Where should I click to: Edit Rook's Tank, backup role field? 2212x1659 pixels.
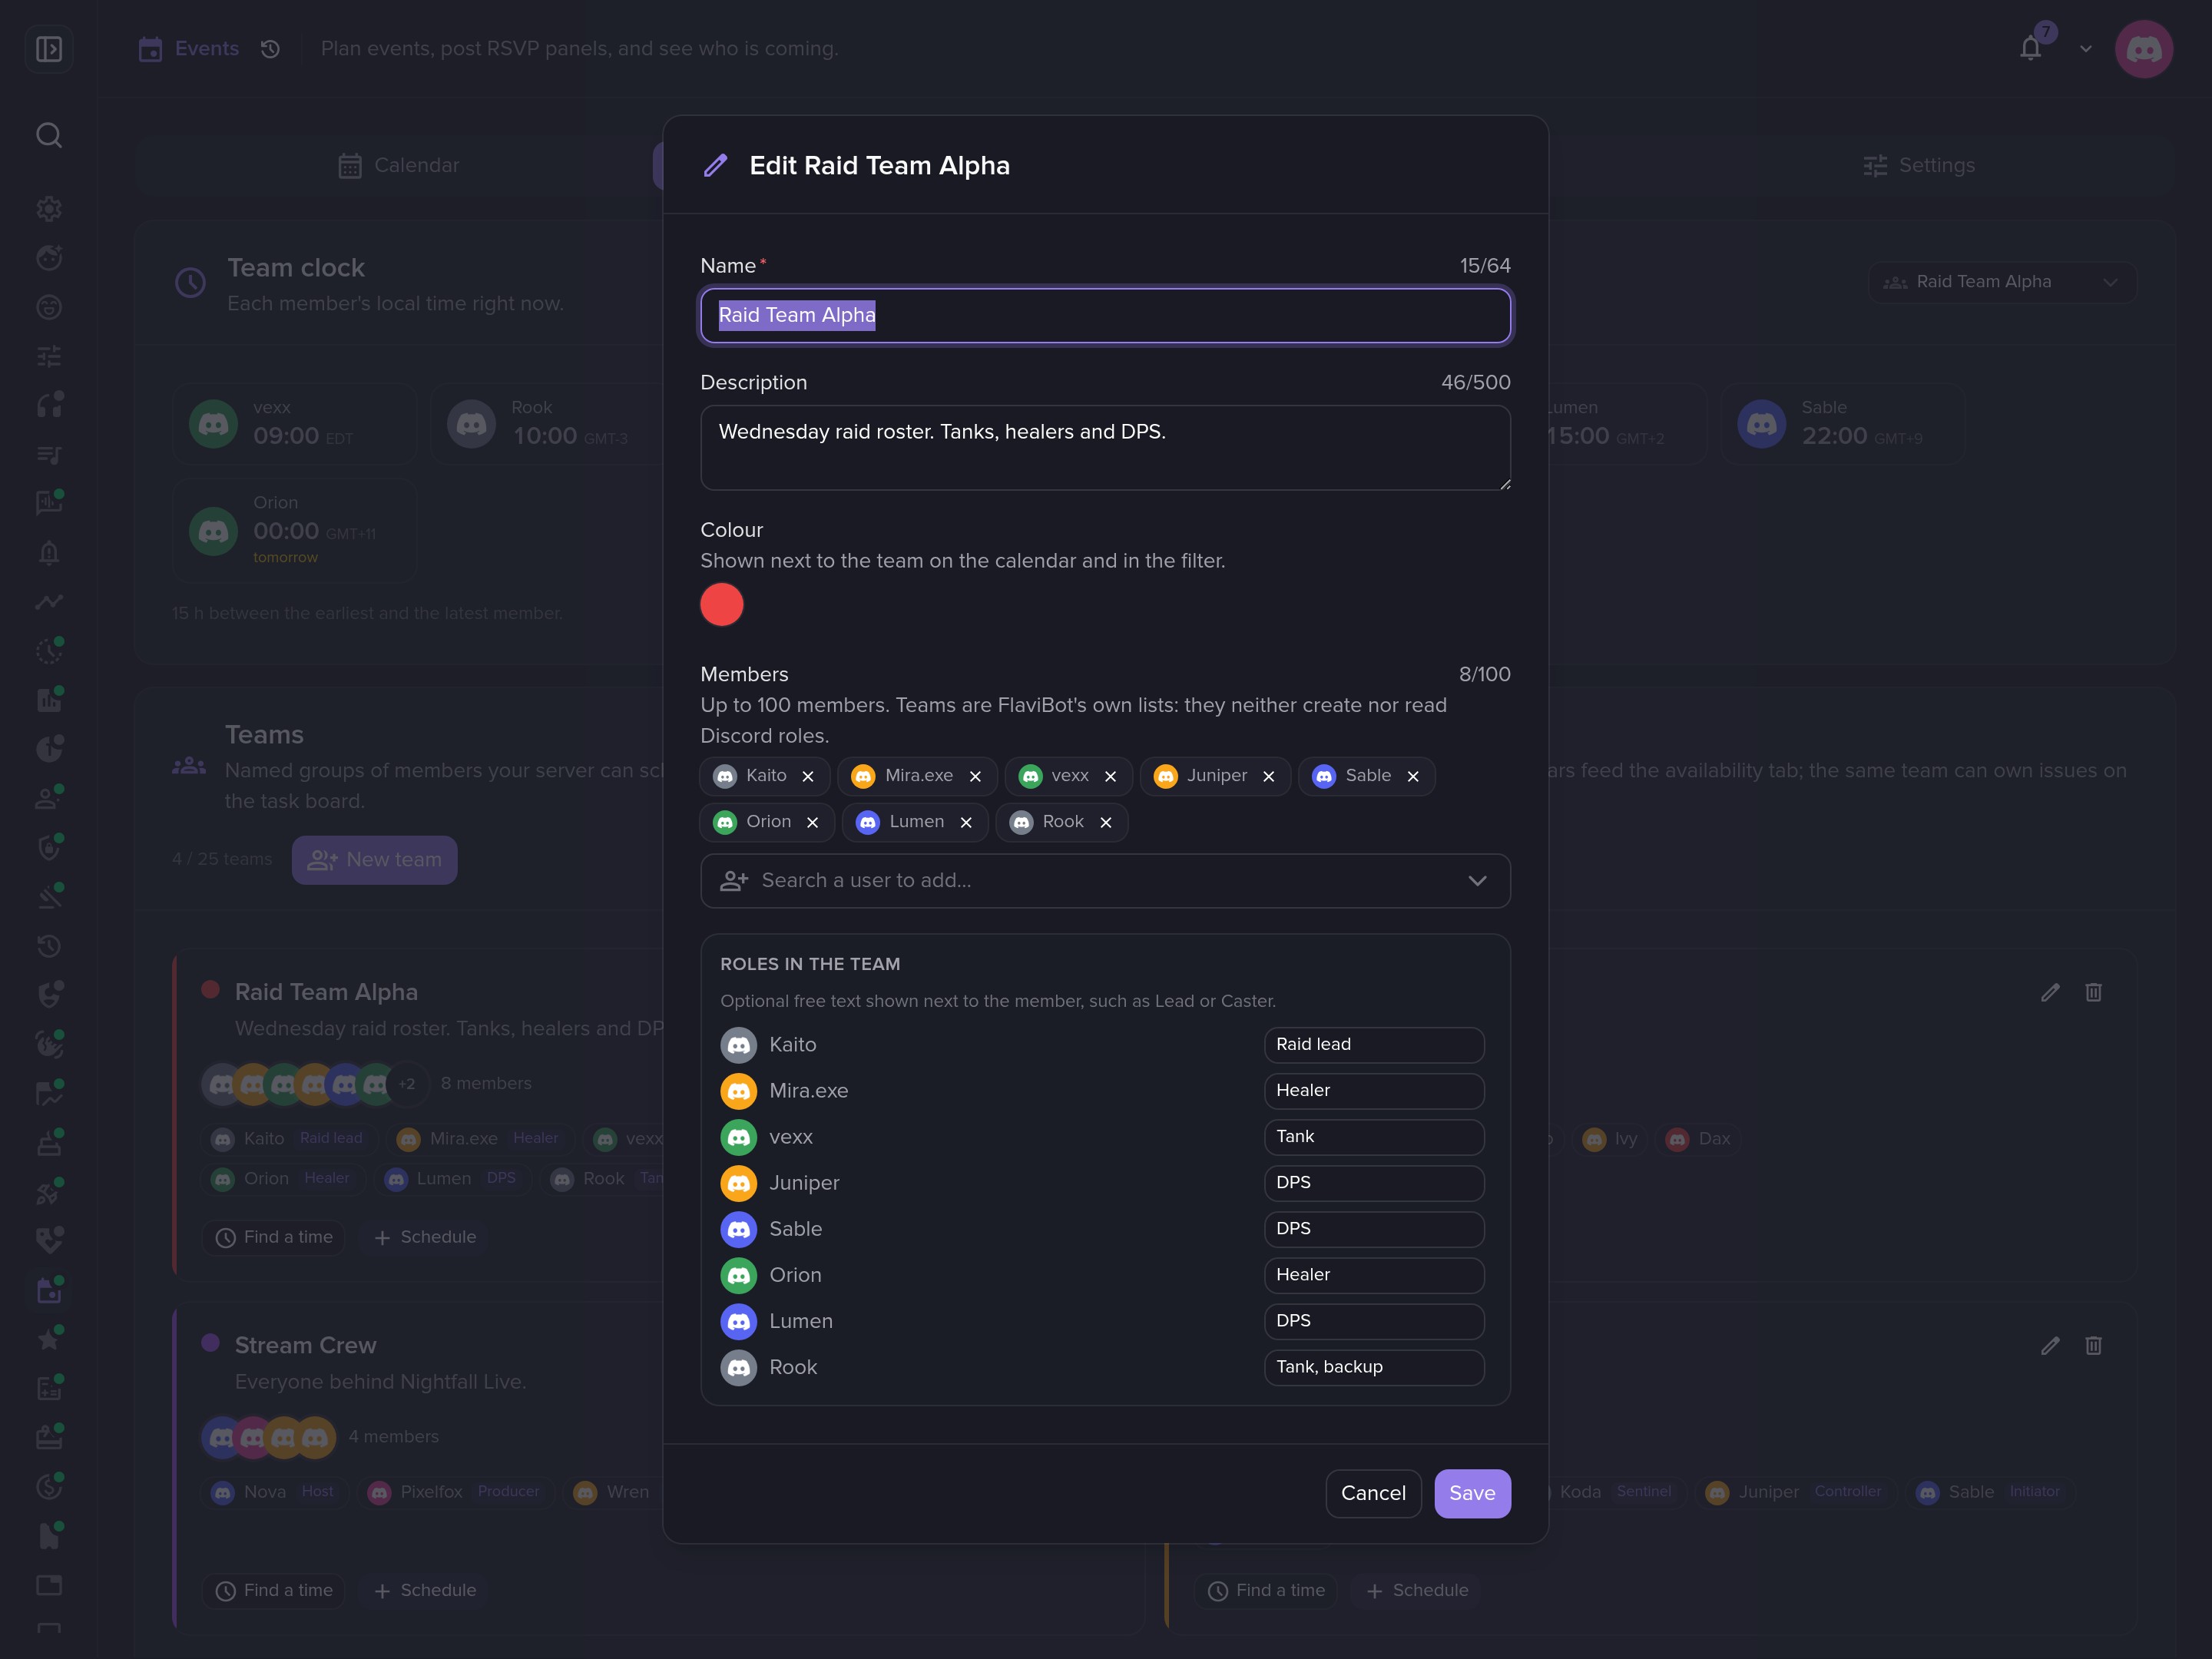click(1374, 1367)
